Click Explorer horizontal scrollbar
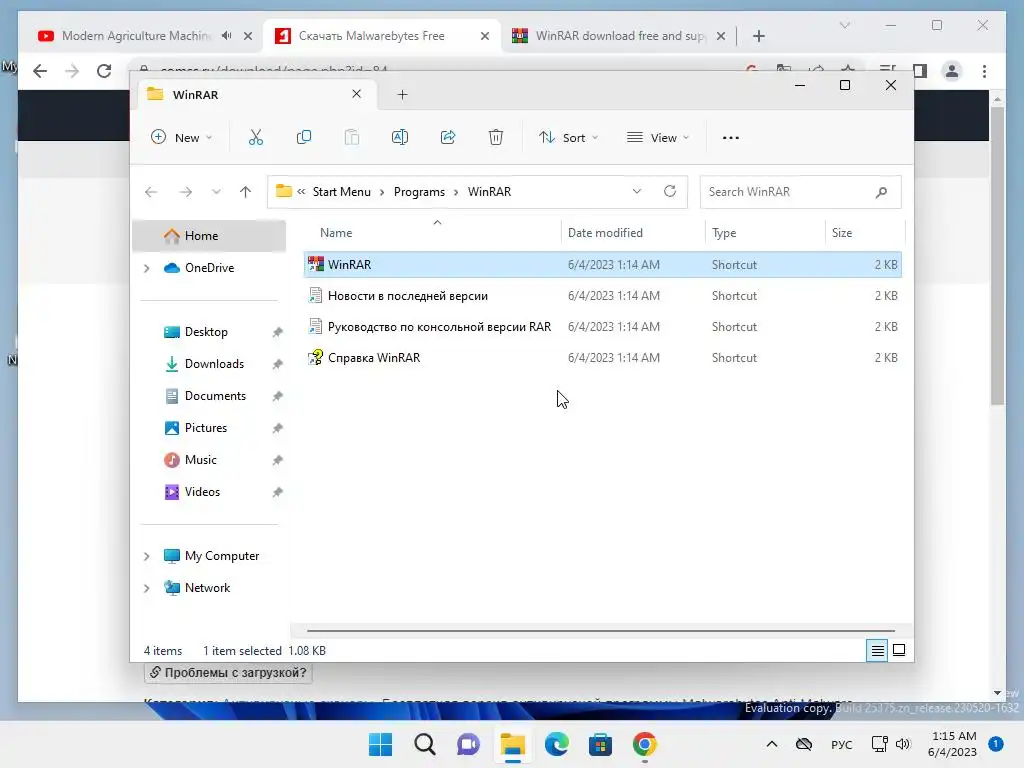Viewport: 1024px width, 768px height. pyautogui.click(x=600, y=631)
